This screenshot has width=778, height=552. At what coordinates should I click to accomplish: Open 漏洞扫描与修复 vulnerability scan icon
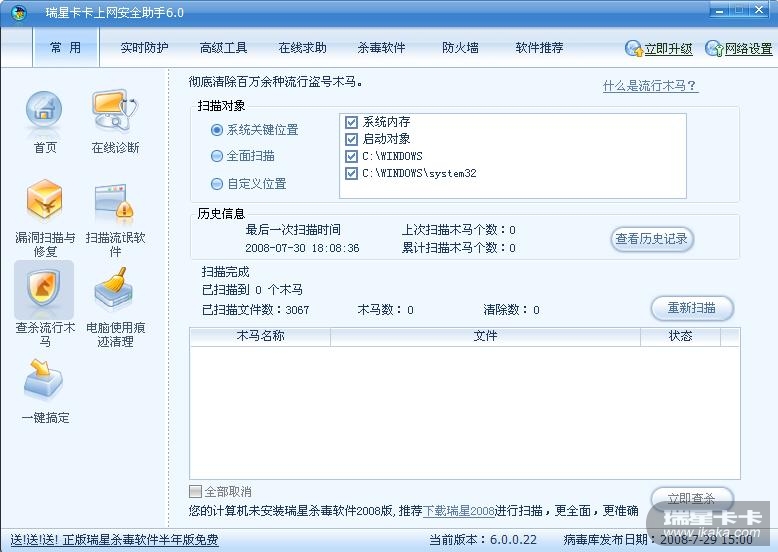click(45, 200)
